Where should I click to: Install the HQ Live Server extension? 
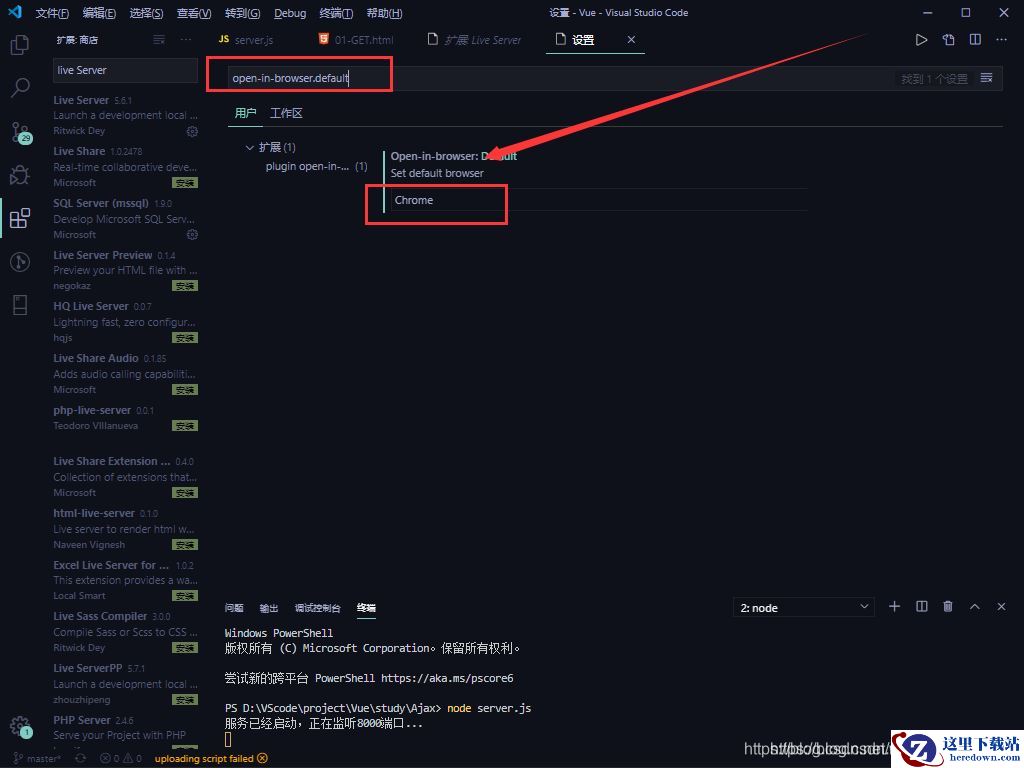pos(185,338)
